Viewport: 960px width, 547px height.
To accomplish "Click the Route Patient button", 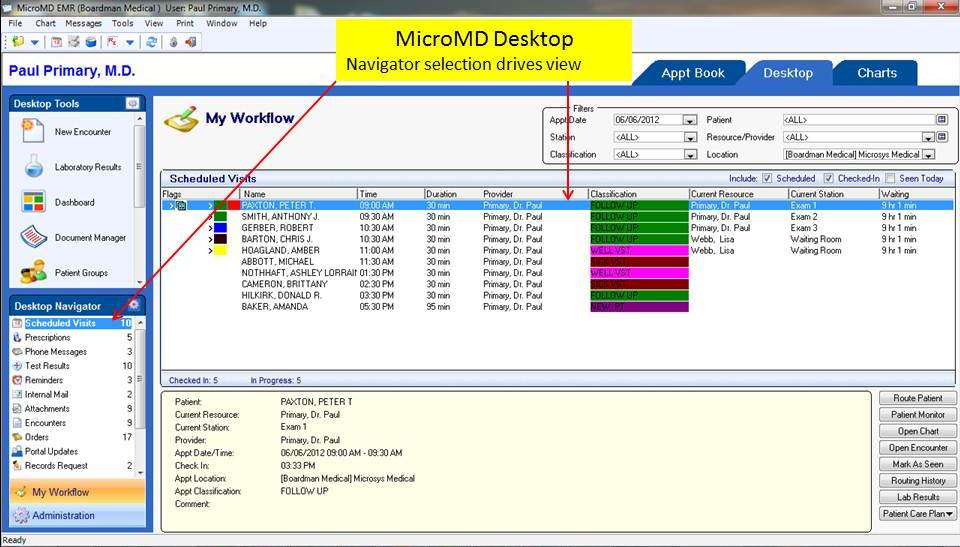I will (x=918, y=398).
